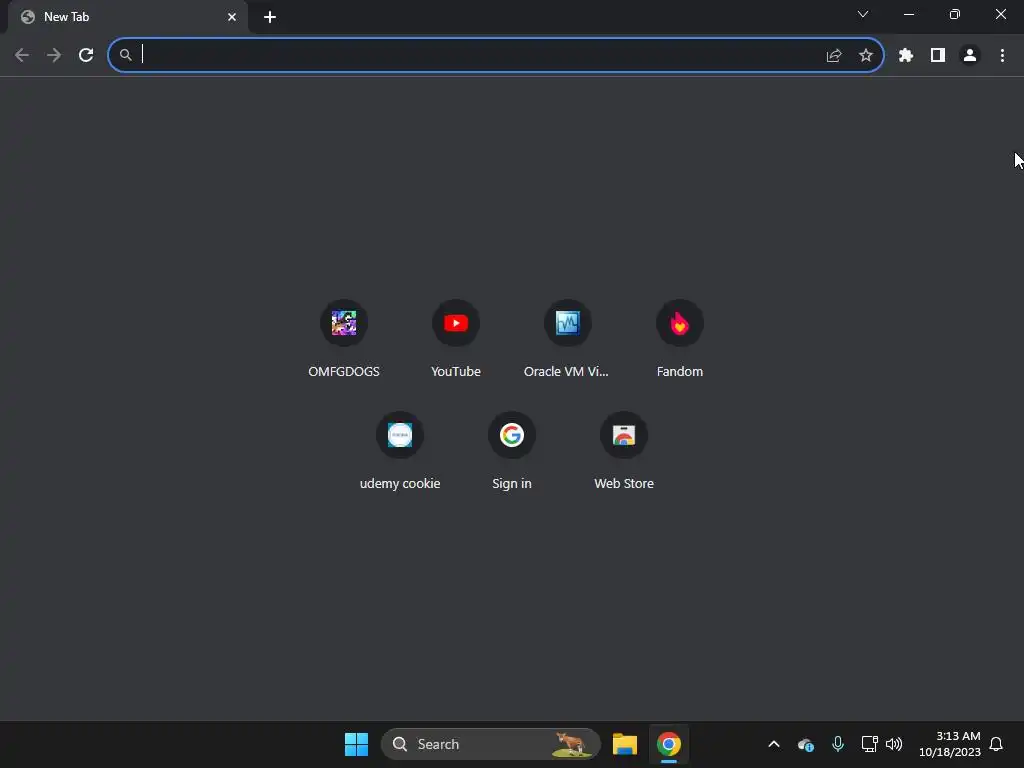Show hidden system tray icons
The height and width of the screenshot is (768, 1024).
pyautogui.click(x=774, y=744)
